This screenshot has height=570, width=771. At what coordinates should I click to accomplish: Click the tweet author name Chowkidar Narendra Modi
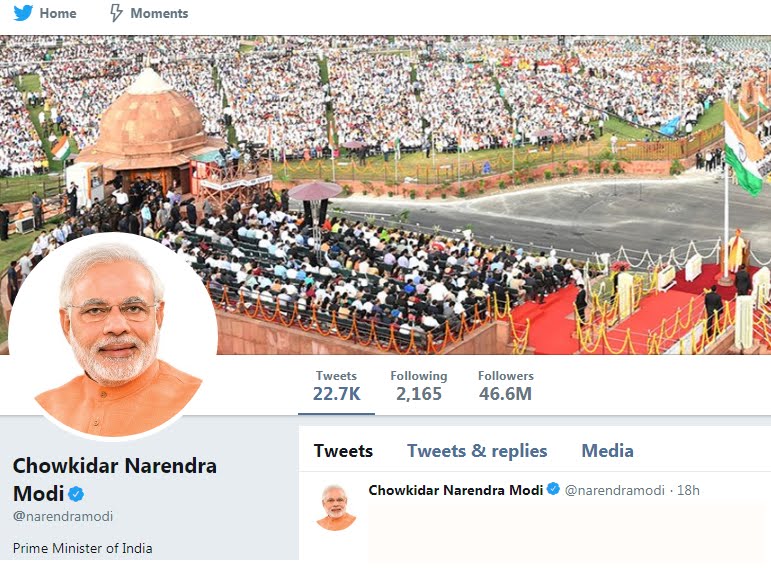[455, 490]
